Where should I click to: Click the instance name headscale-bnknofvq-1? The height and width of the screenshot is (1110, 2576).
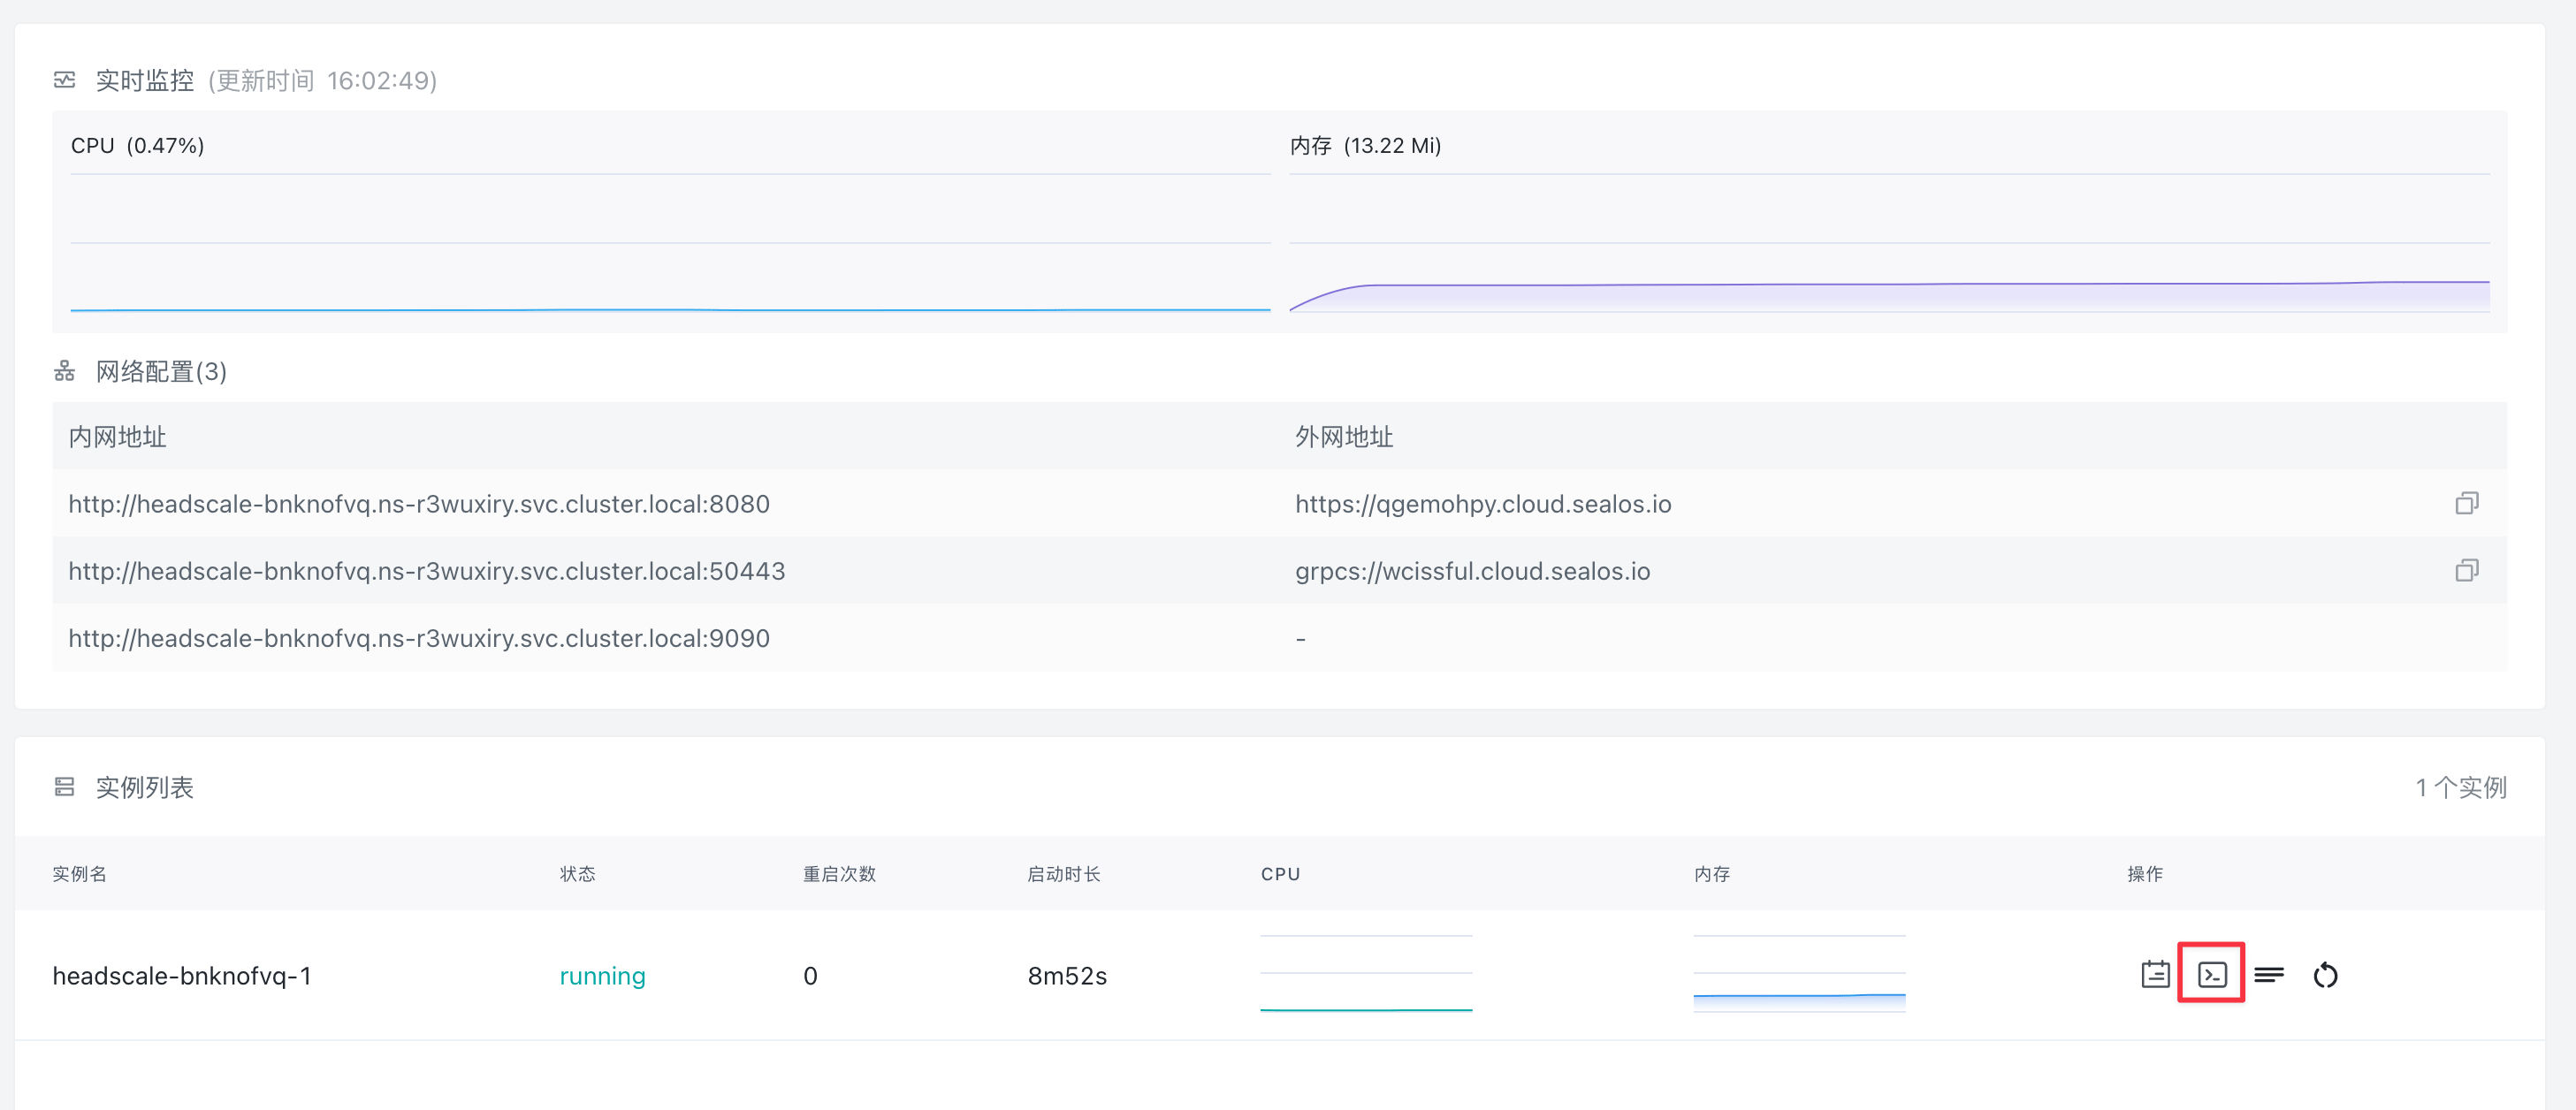pos(185,975)
